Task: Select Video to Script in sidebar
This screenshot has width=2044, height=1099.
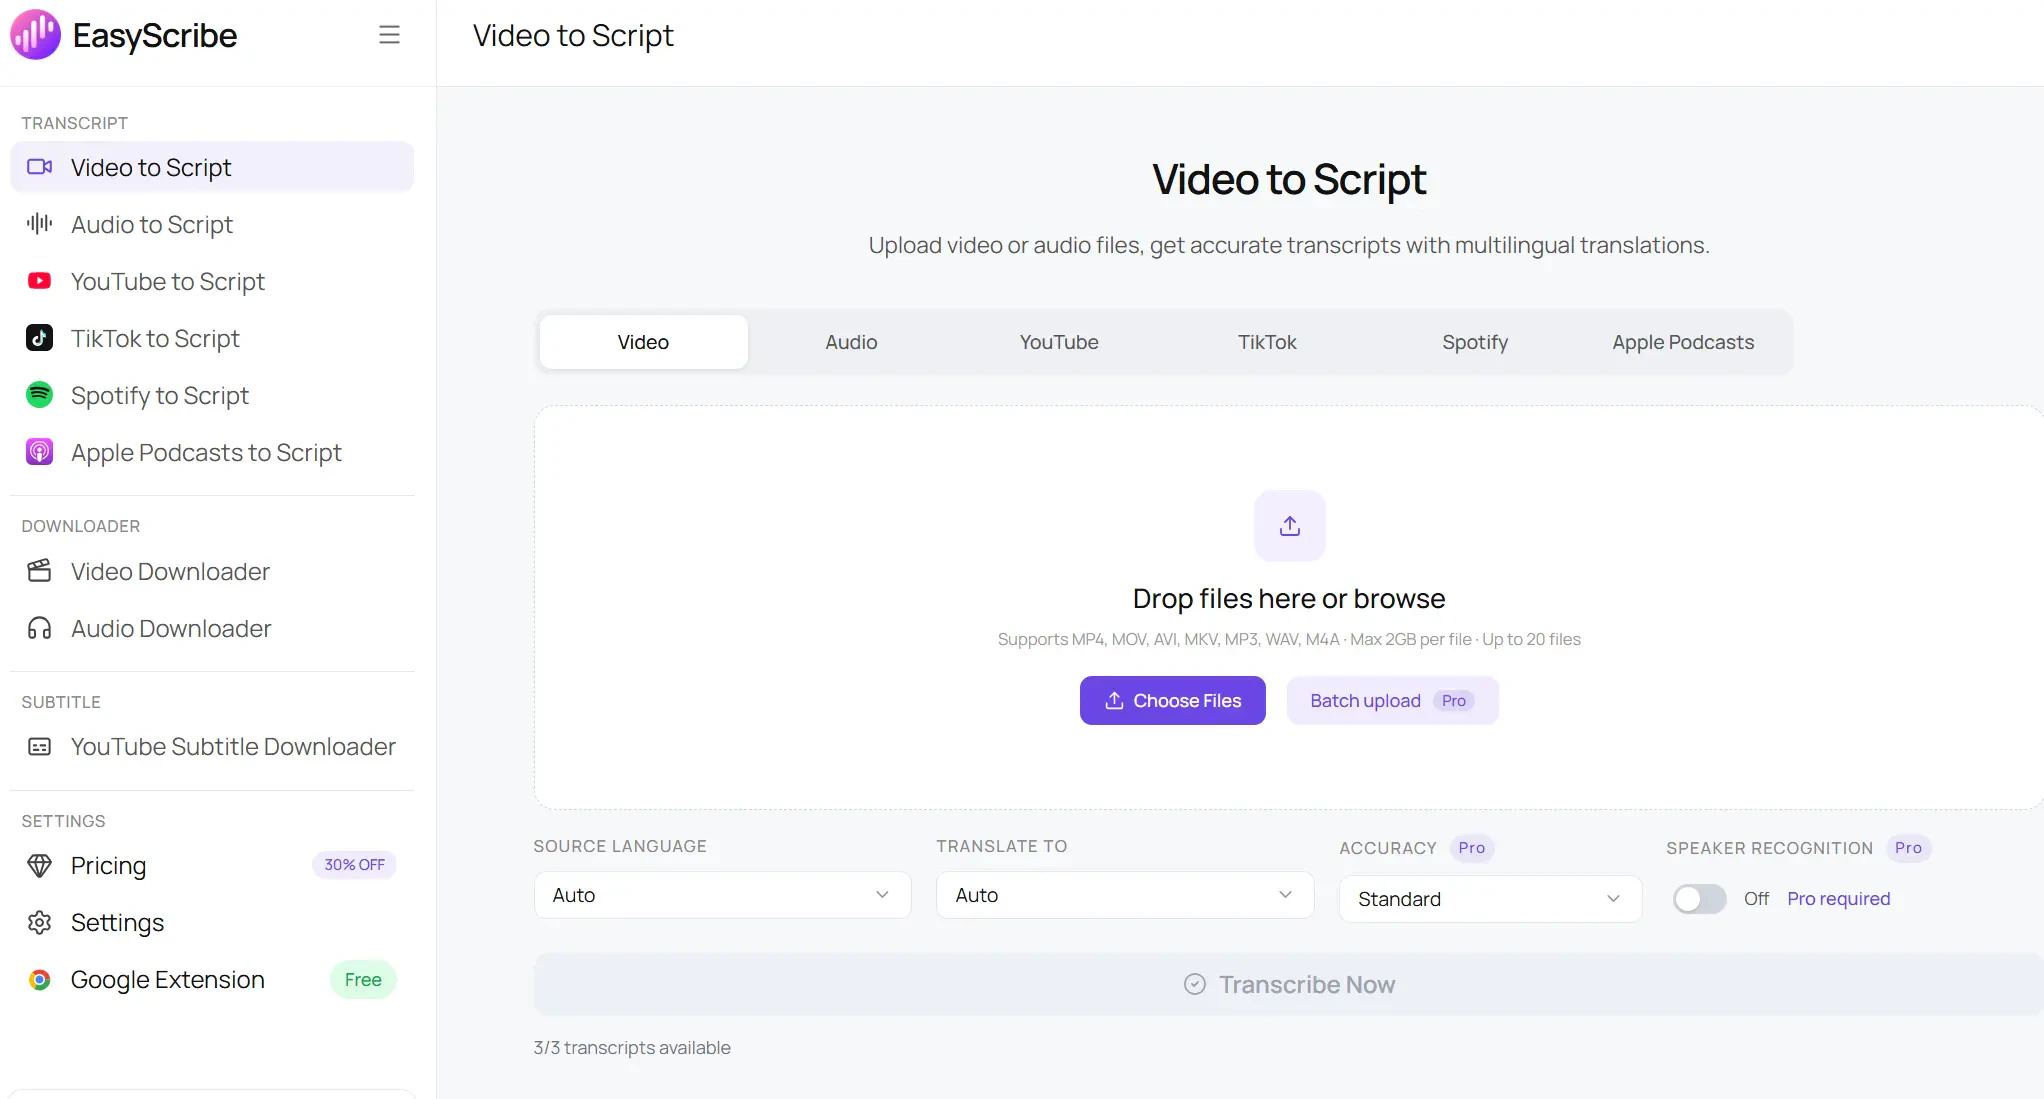Action: click(x=212, y=167)
